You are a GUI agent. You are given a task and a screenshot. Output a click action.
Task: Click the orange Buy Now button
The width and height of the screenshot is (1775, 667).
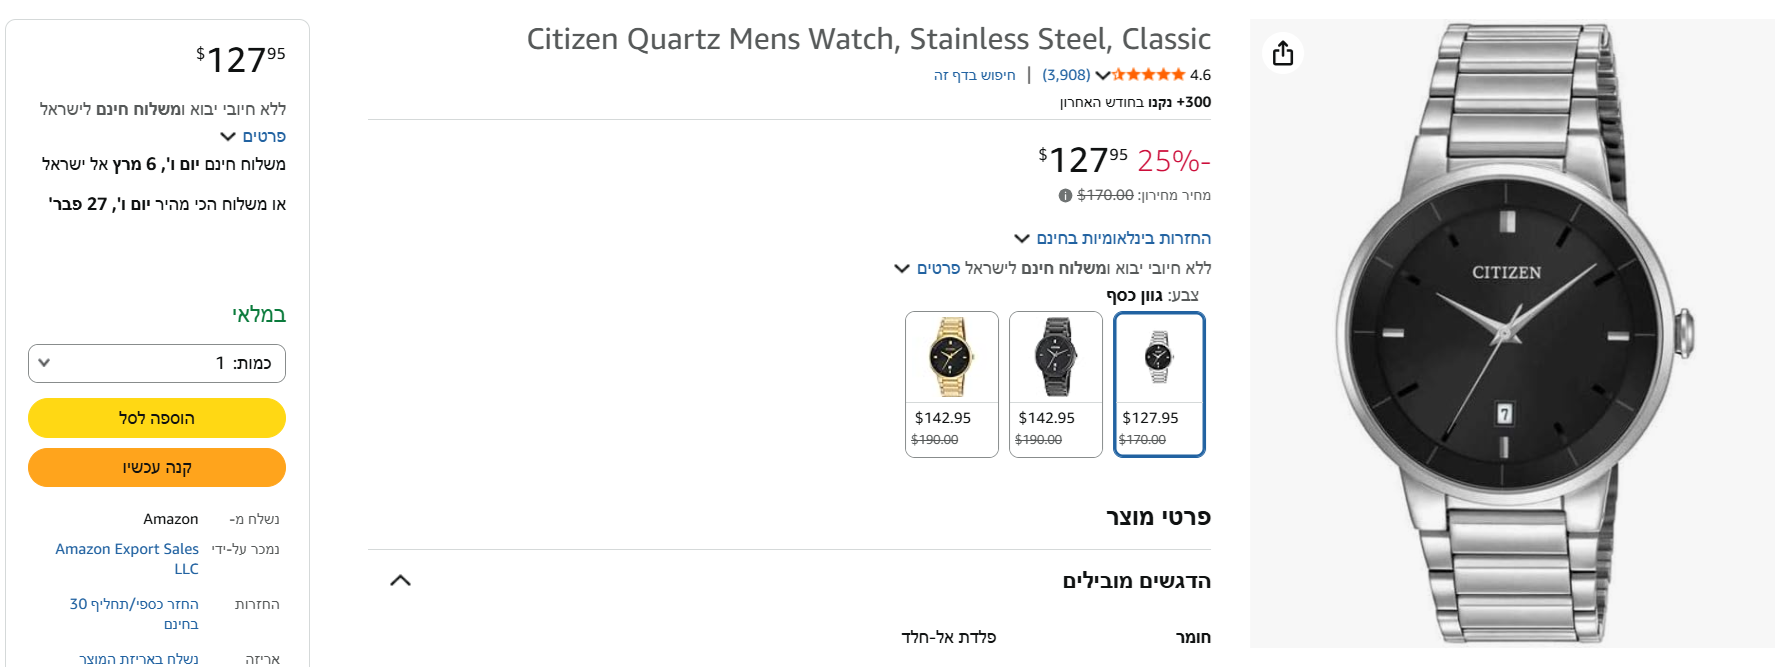[x=157, y=467]
